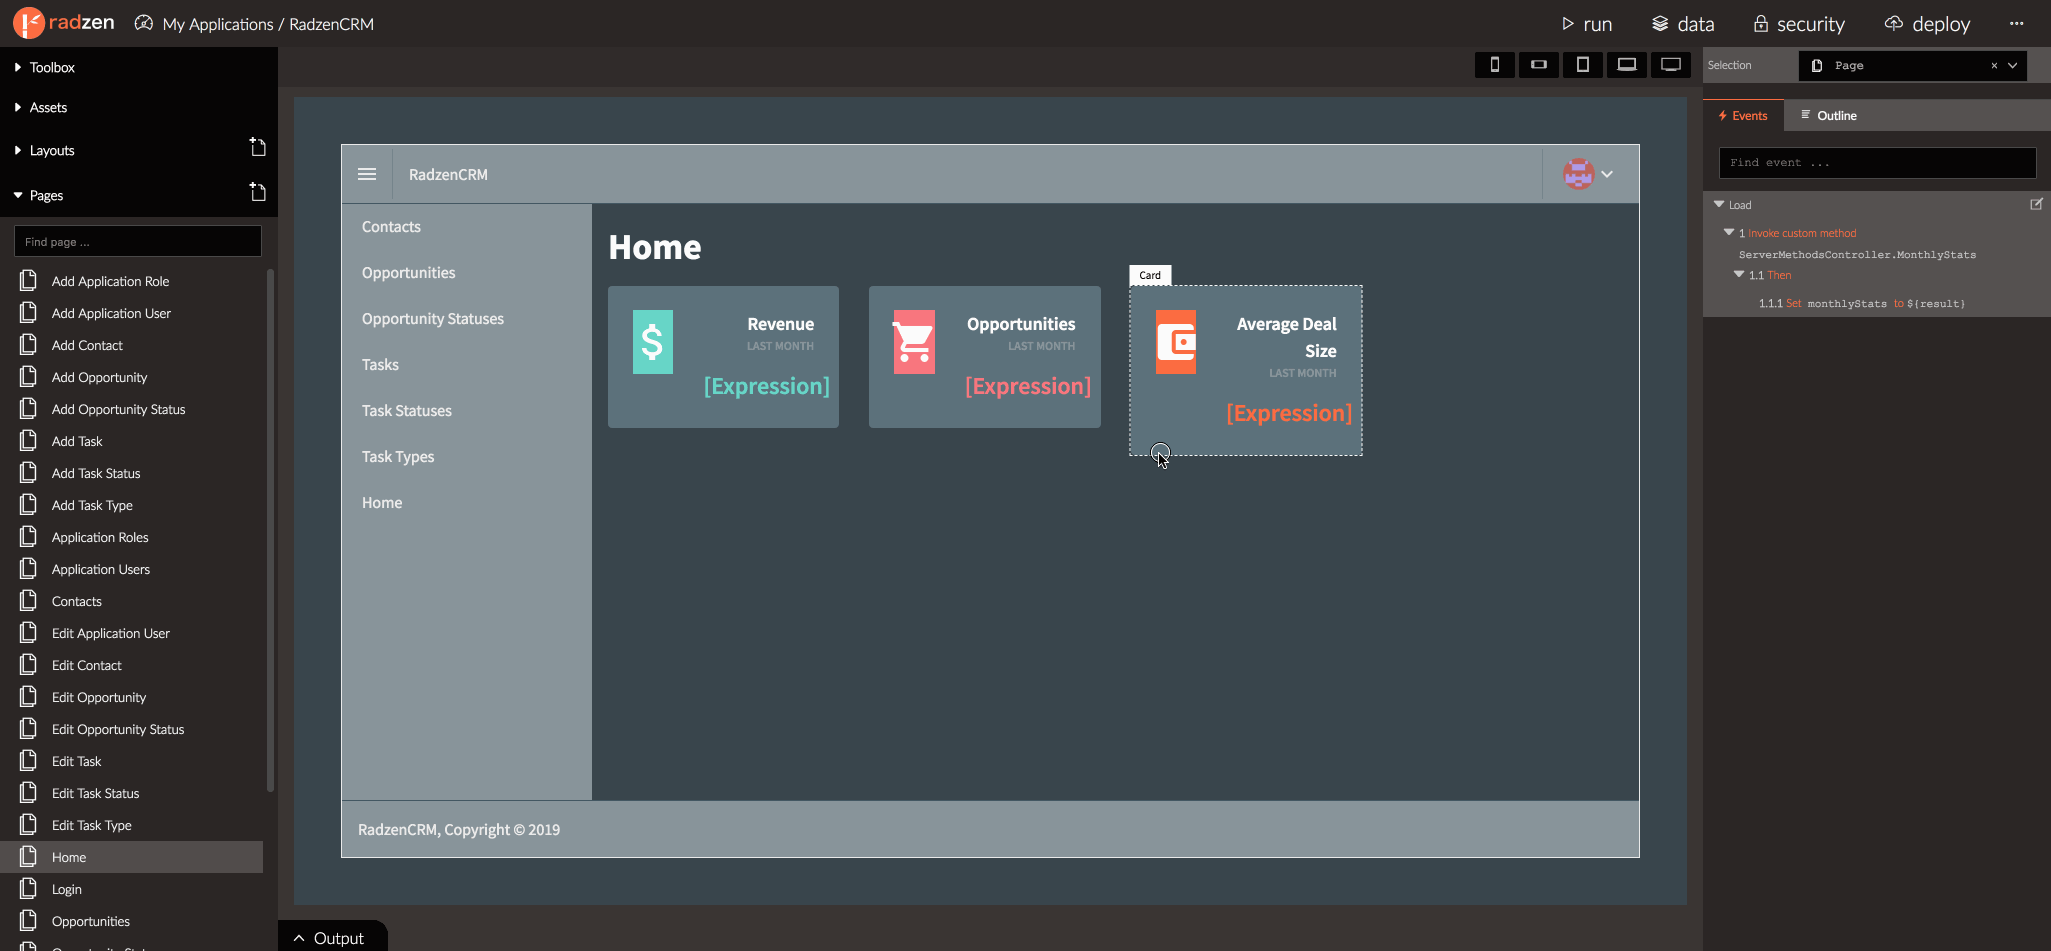Clear the Page selection
Viewport: 2051px width, 951px height.
tap(1994, 66)
